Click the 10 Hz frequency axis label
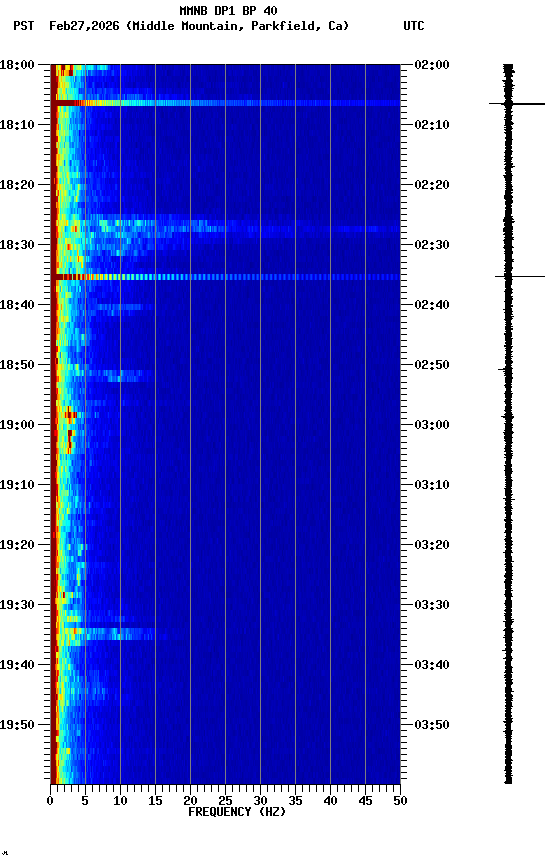The width and height of the screenshot is (552, 864). (x=120, y=801)
